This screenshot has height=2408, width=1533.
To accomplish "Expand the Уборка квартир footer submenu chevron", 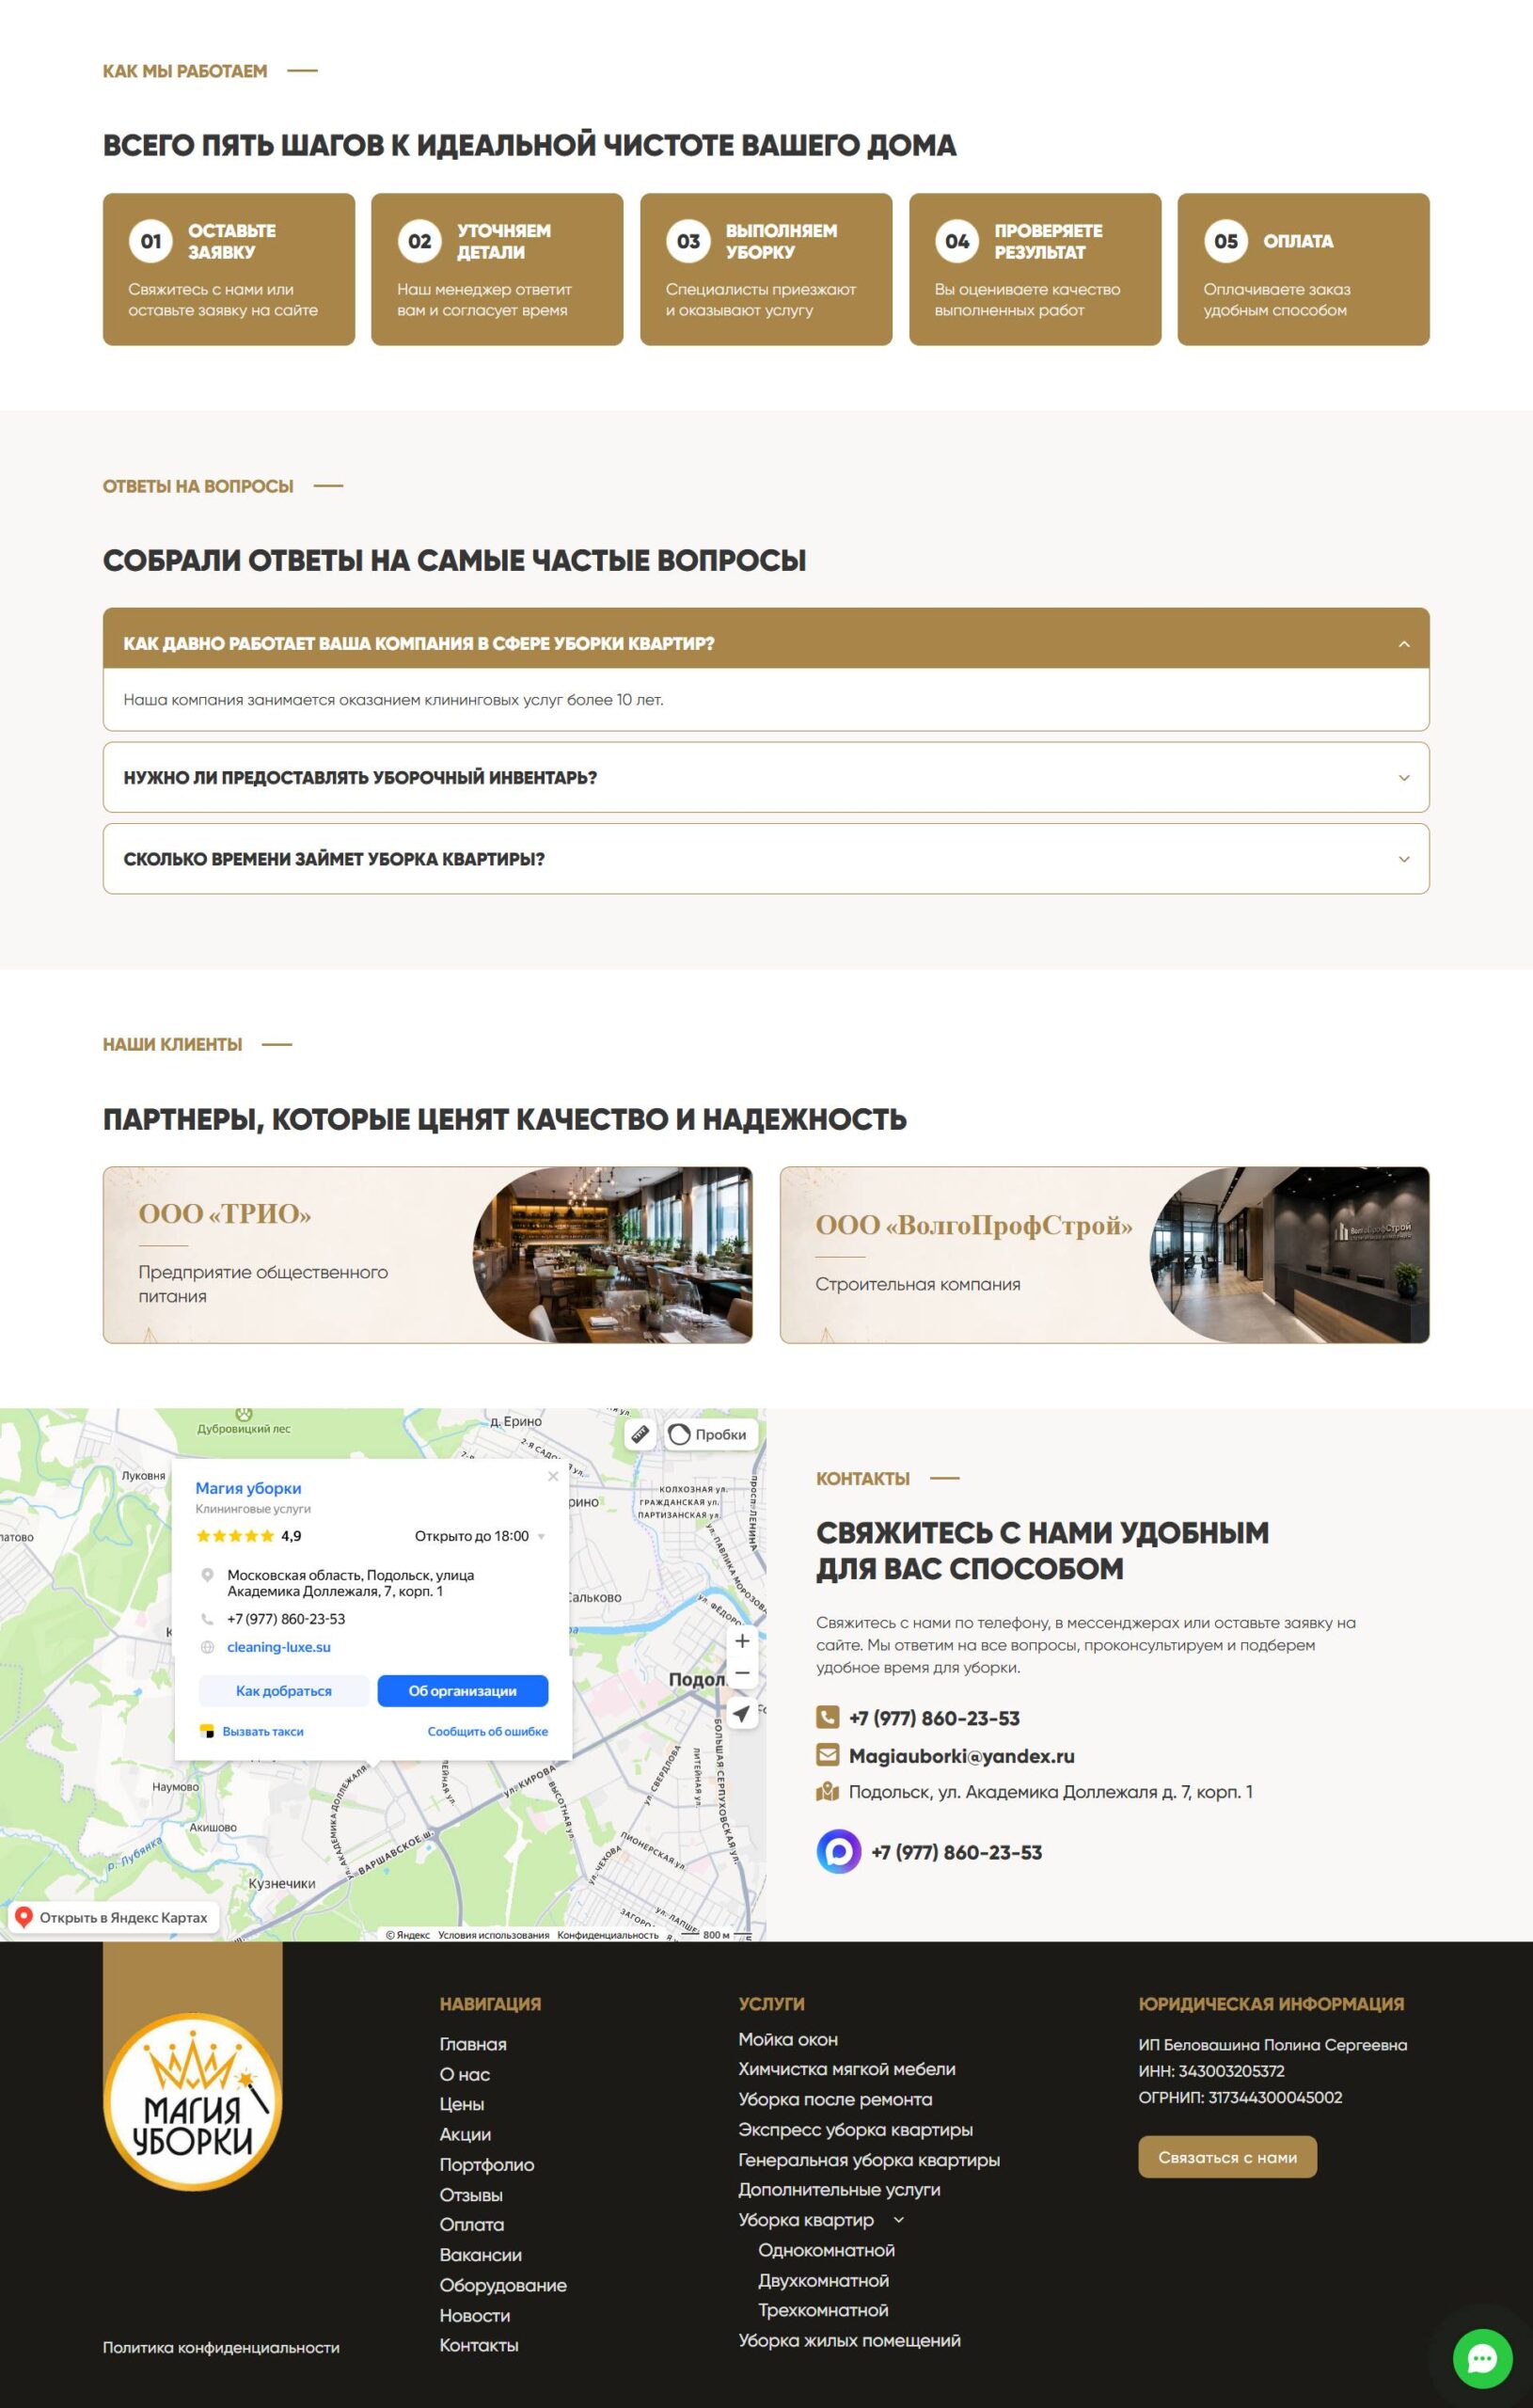I will coord(898,2220).
